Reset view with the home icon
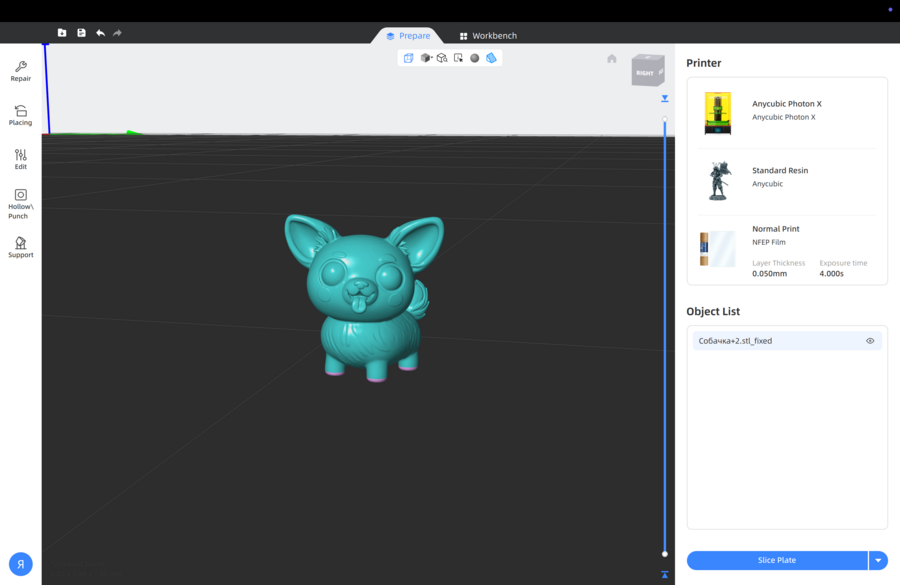 coord(612,58)
